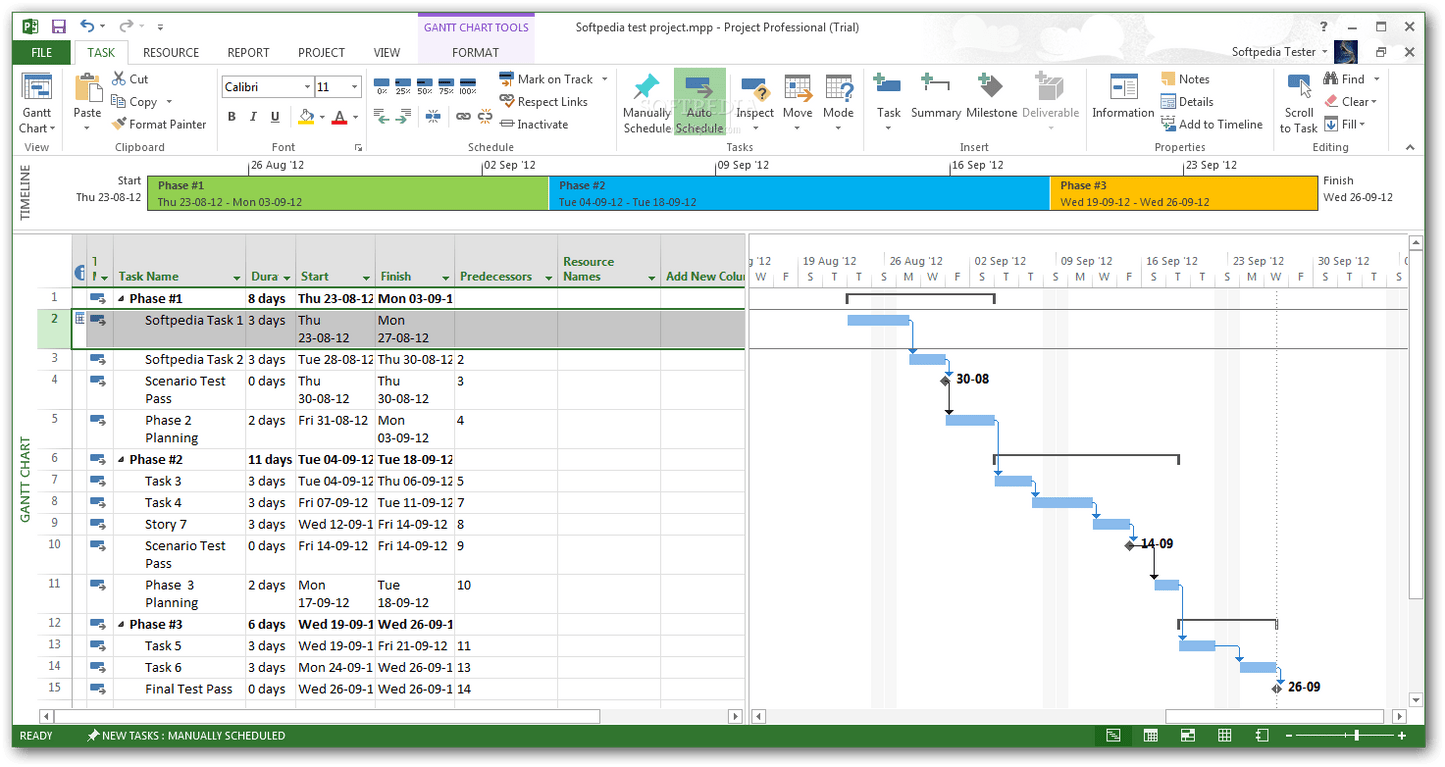
Task: Enable Auto Schedule mode
Action: click(699, 100)
